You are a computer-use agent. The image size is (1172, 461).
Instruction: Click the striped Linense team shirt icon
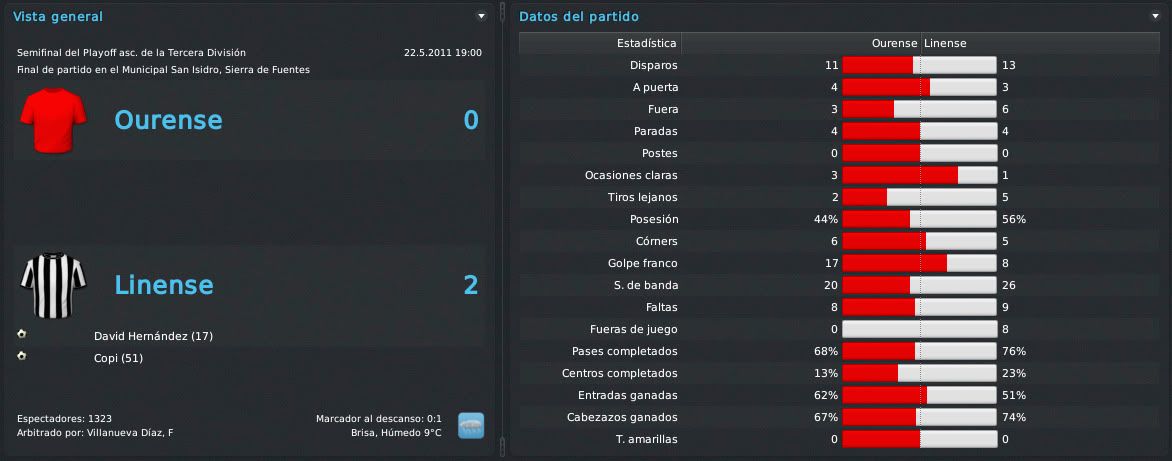53,285
